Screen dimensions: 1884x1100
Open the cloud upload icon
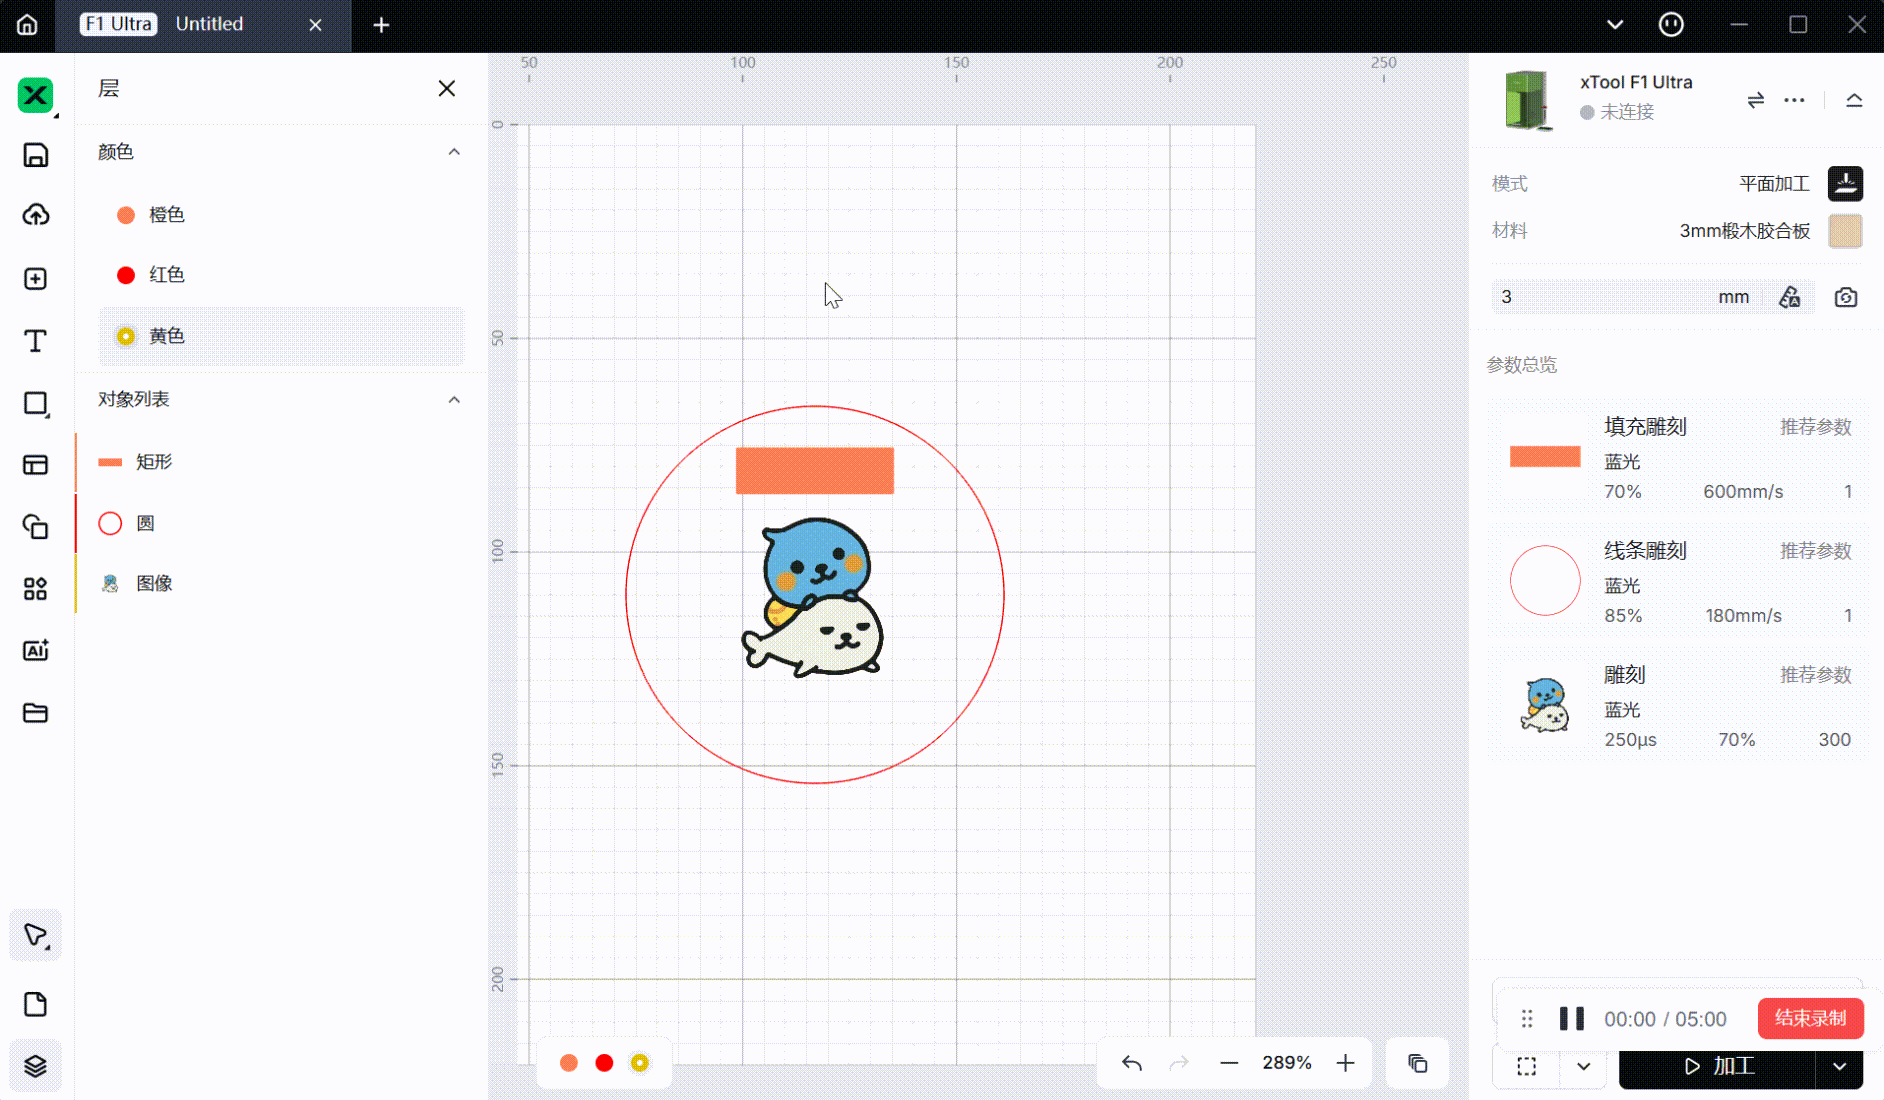pyautogui.click(x=35, y=215)
